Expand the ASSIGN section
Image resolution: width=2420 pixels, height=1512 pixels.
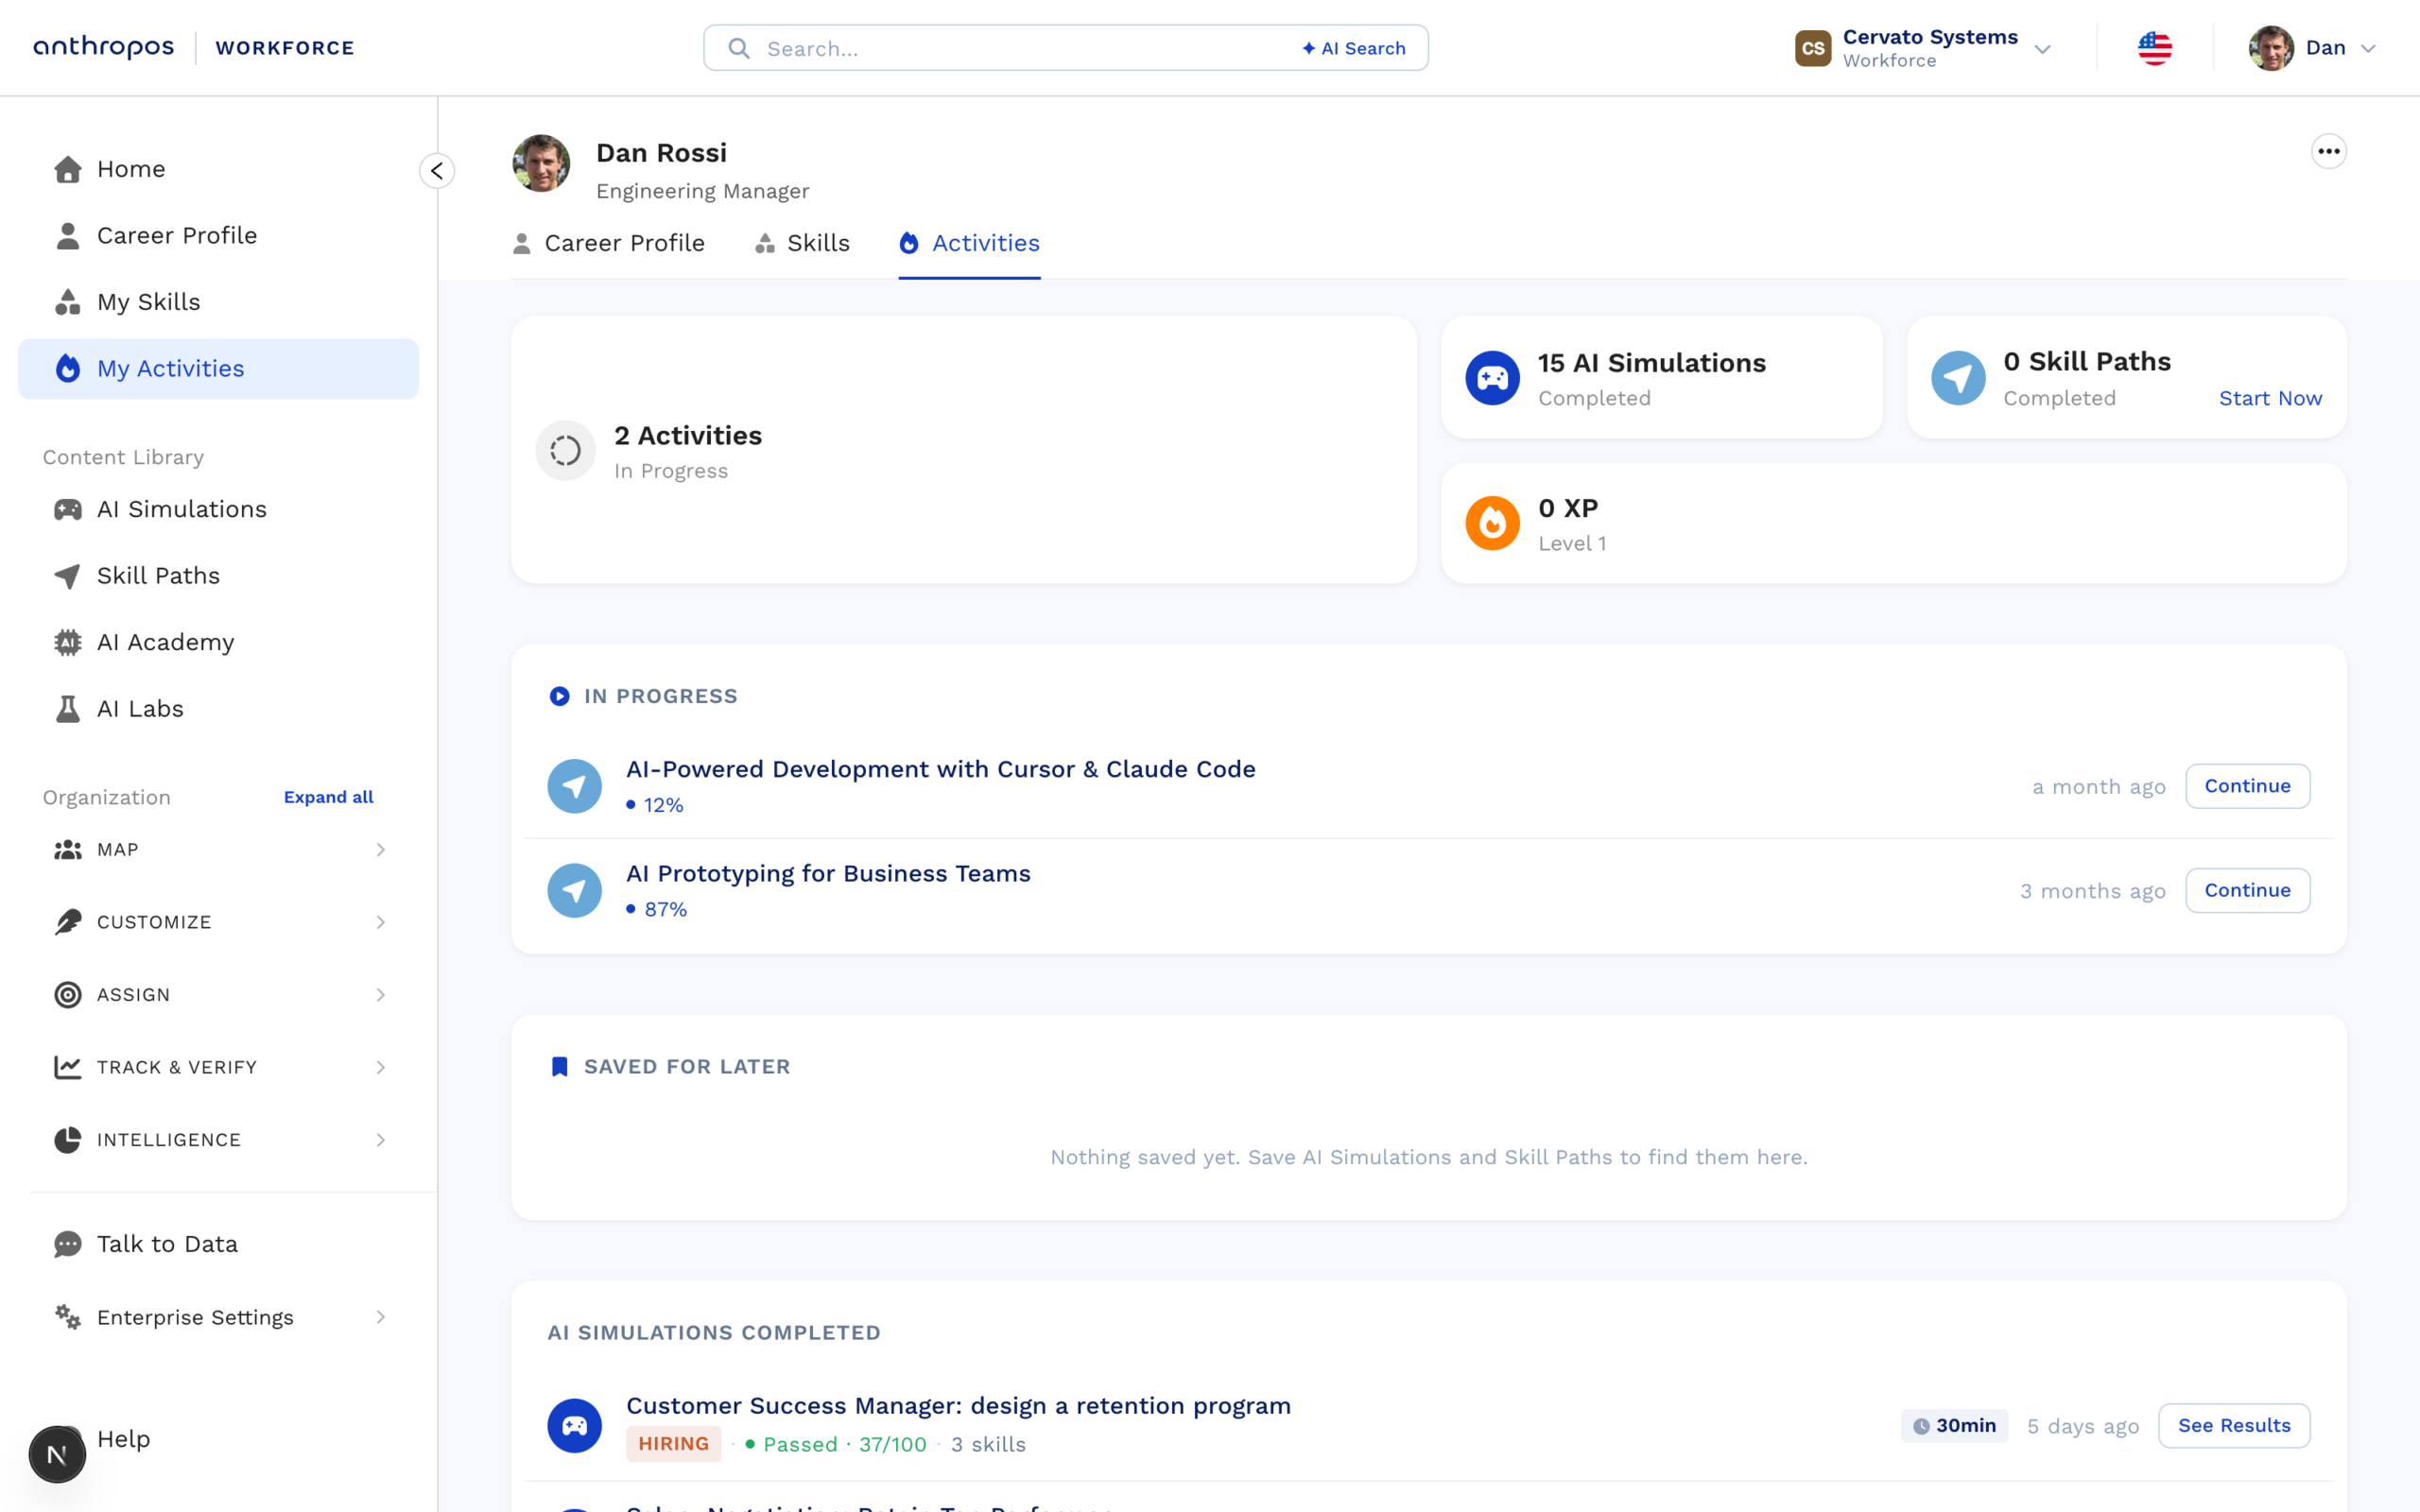point(218,995)
